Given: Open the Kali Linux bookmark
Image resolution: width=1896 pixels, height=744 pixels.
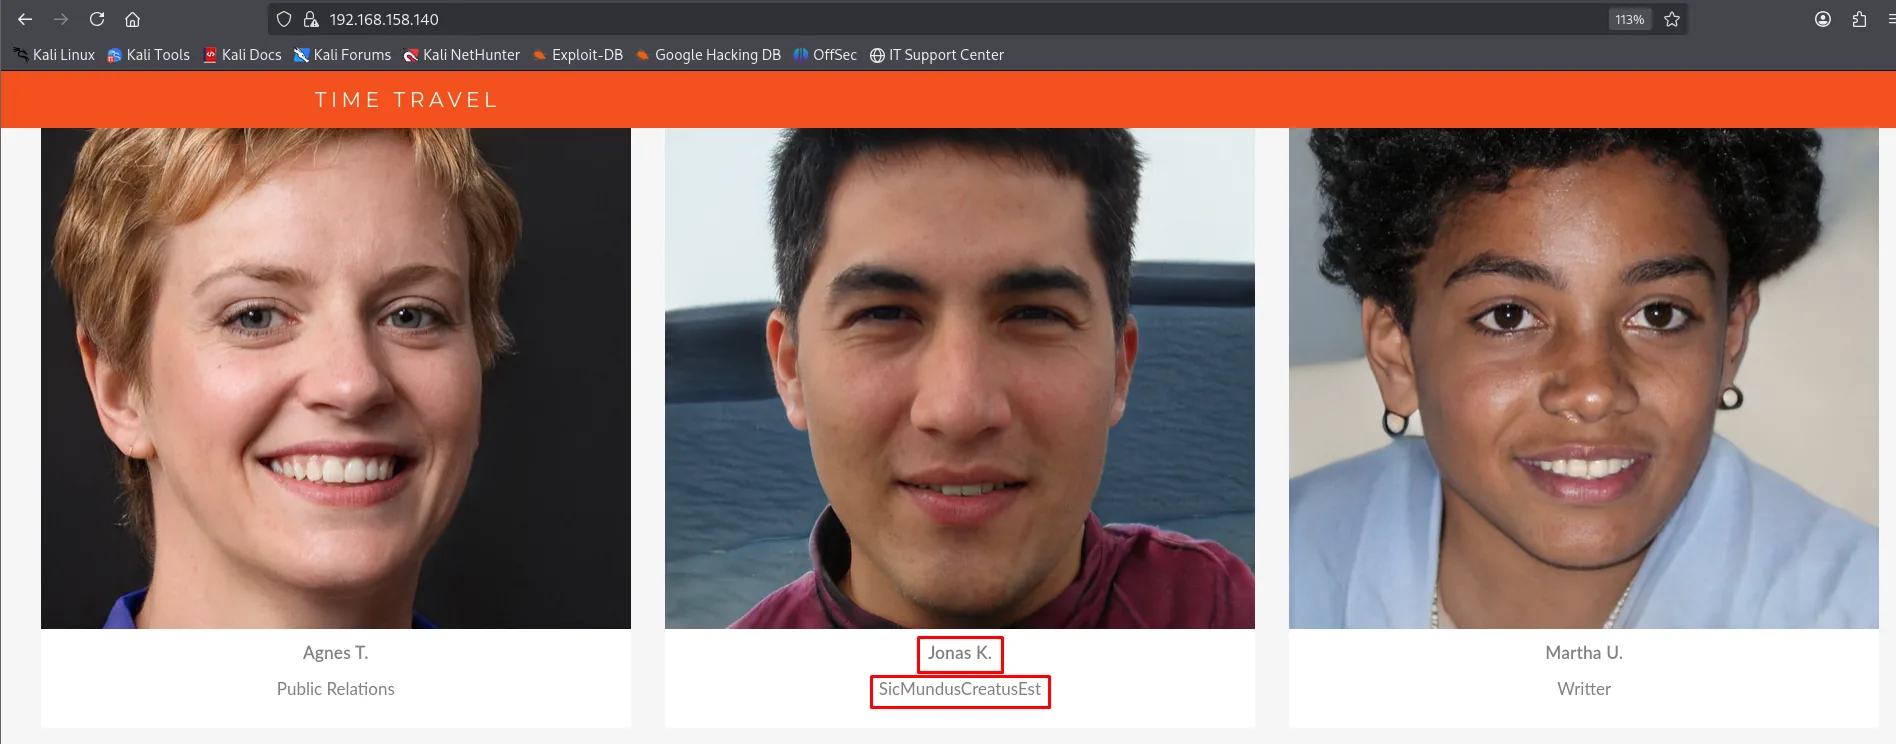Looking at the screenshot, I should tap(54, 55).
